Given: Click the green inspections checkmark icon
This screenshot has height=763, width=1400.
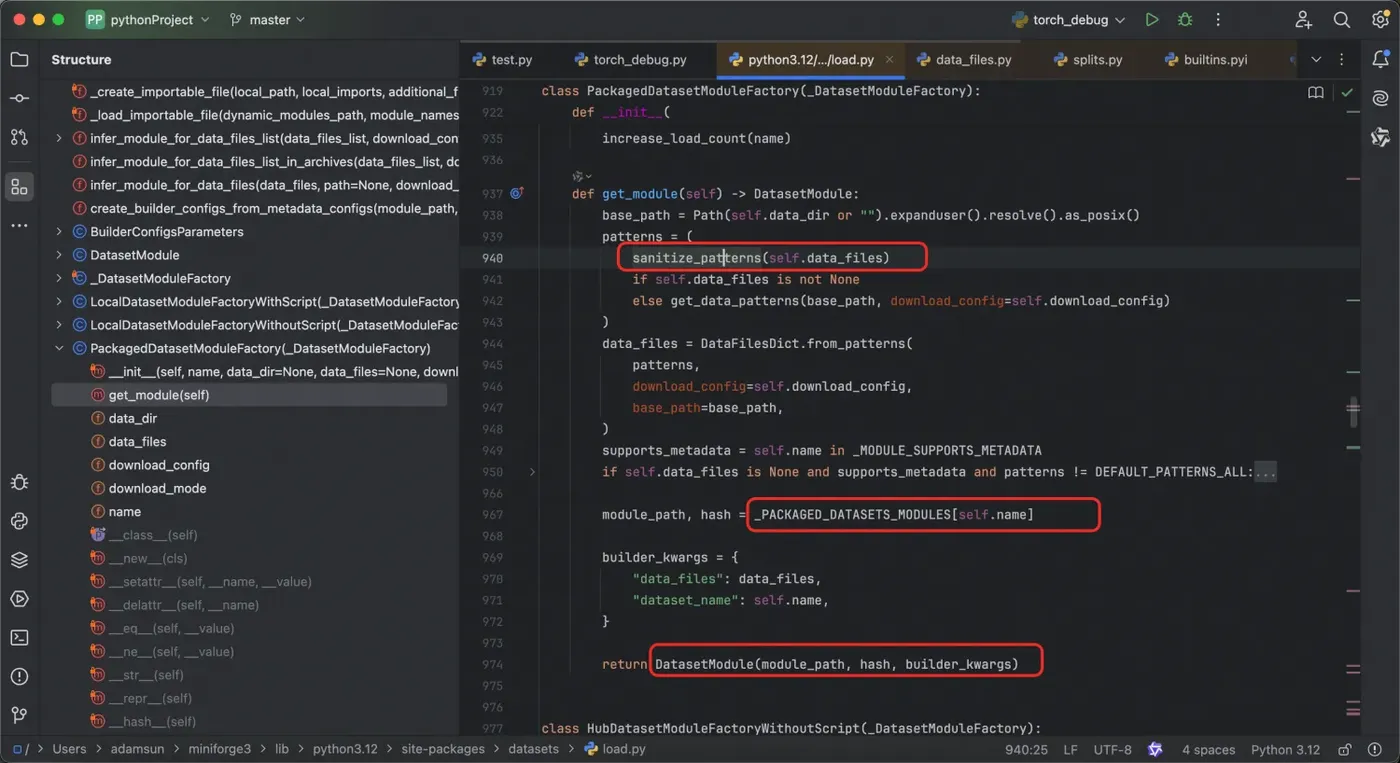Looking at the screenshot, I should point(1347,92).
